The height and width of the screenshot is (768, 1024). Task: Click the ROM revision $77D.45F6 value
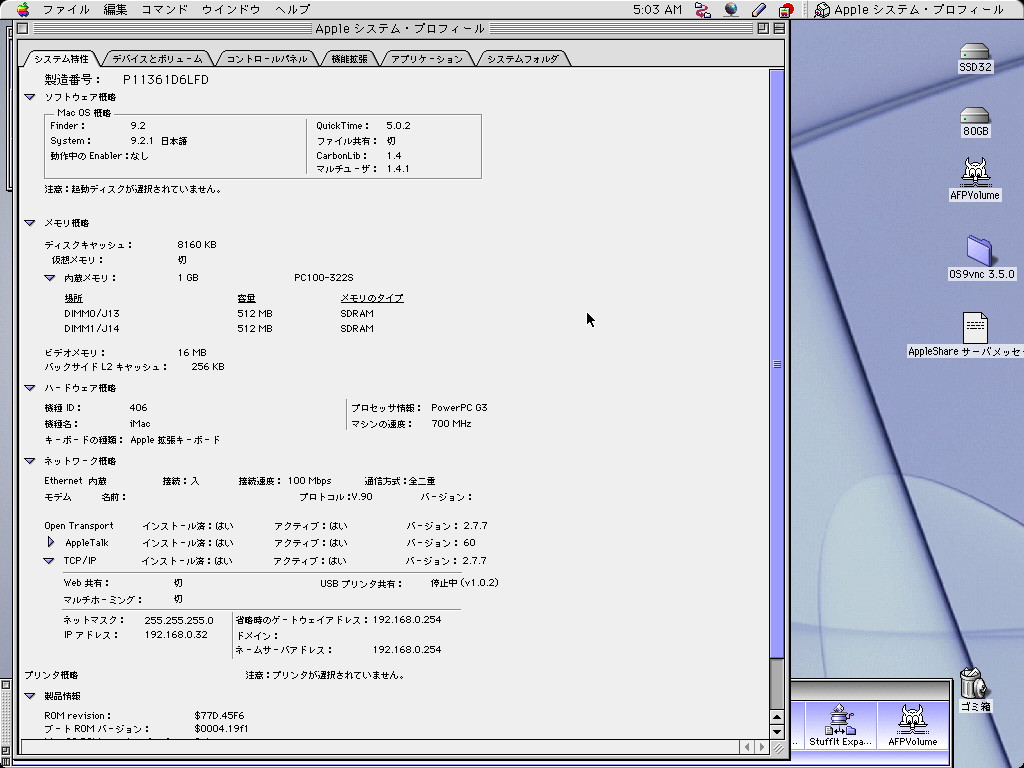click(x=219, y=716)
